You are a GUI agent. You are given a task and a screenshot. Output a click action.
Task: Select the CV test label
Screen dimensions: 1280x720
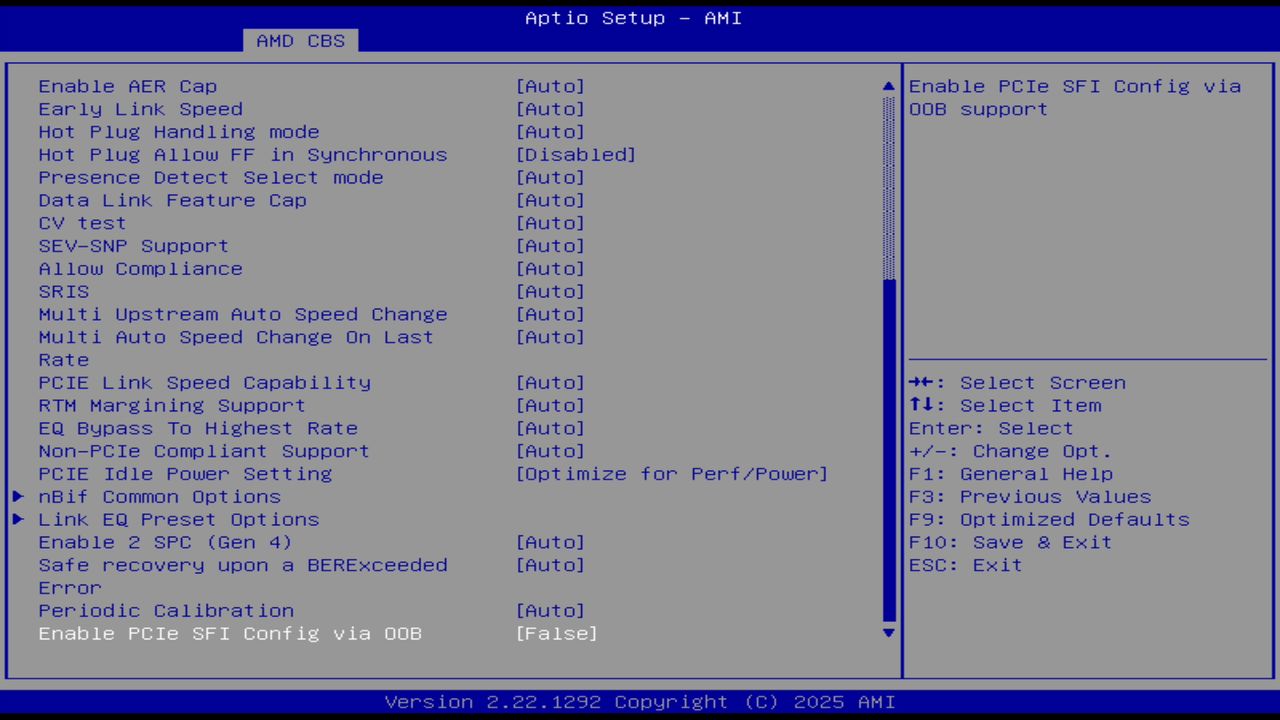click(x=83, y=223)
